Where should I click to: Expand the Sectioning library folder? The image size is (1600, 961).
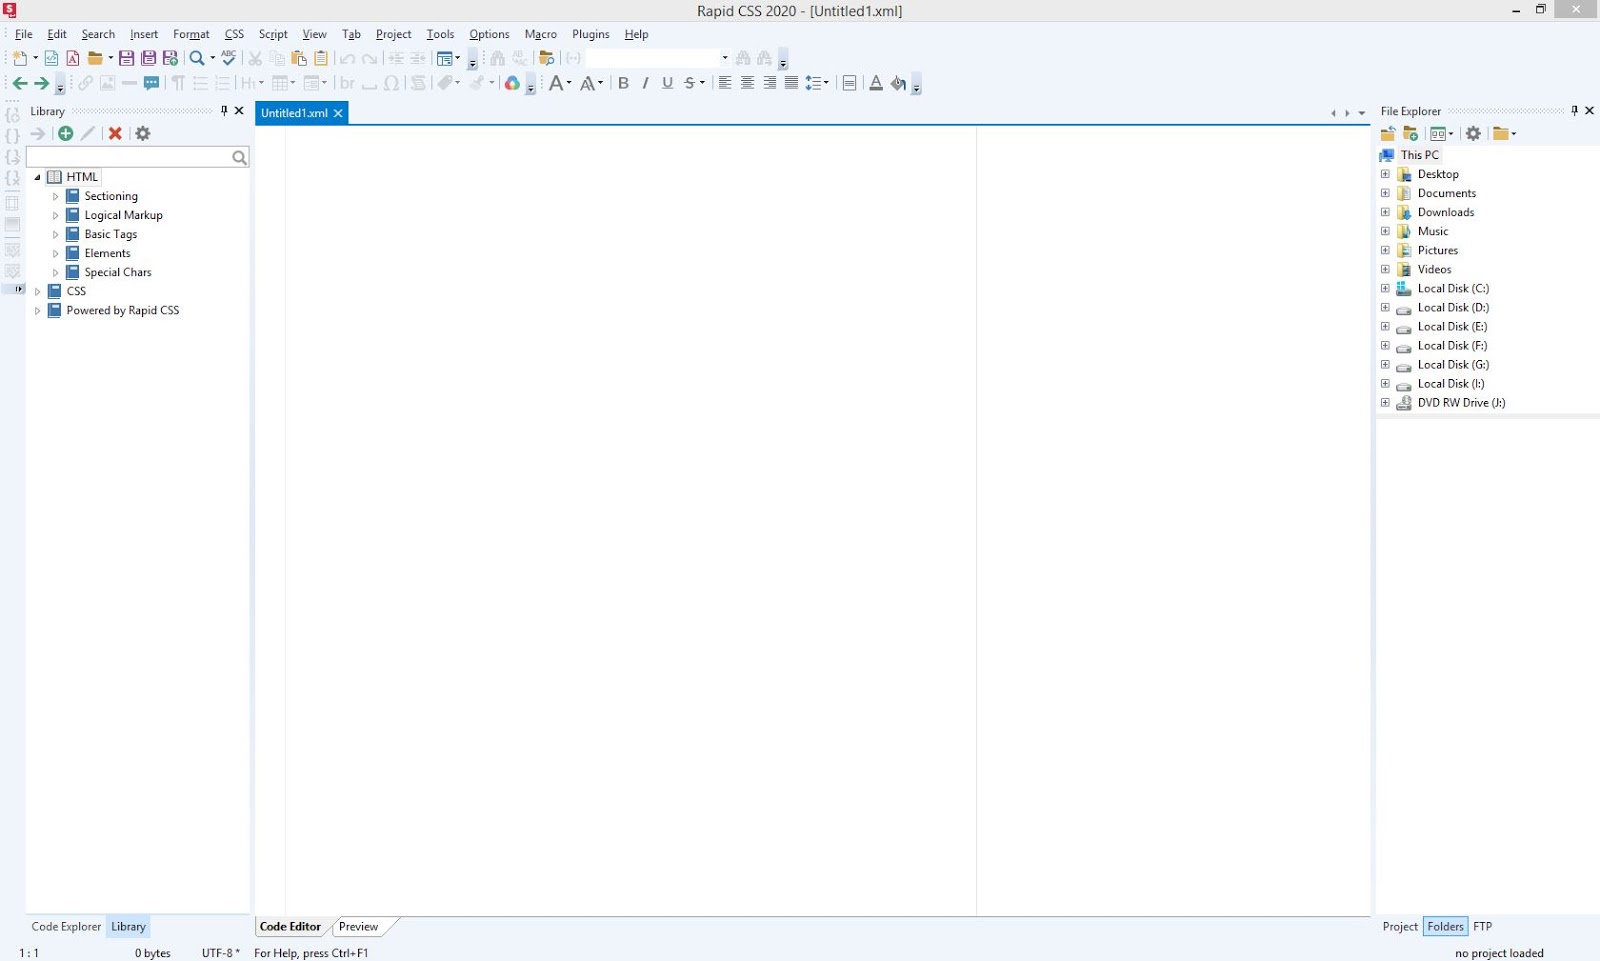tap(55, 196)
